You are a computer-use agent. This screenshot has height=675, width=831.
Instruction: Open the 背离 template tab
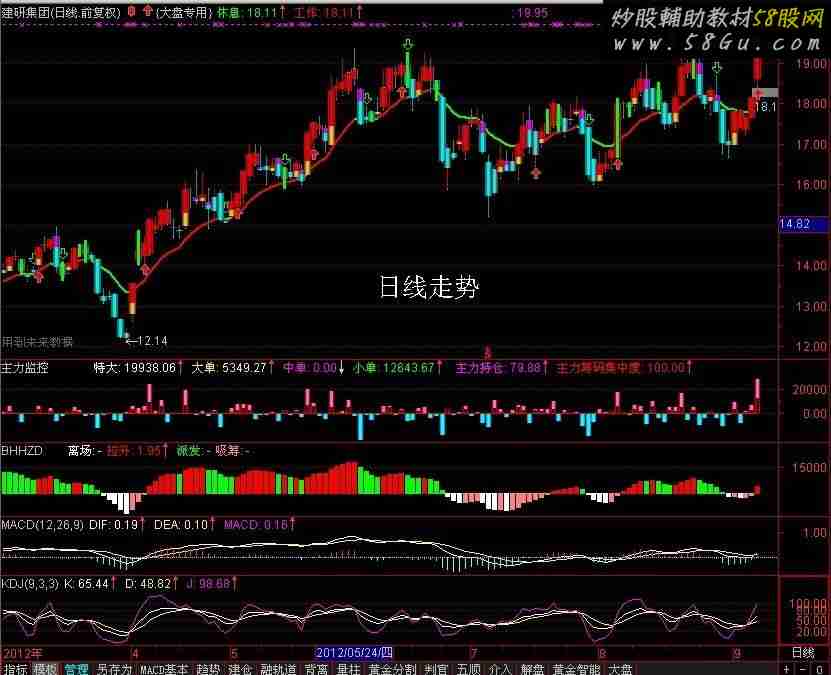pyautogui.click(x=316, y=669)
